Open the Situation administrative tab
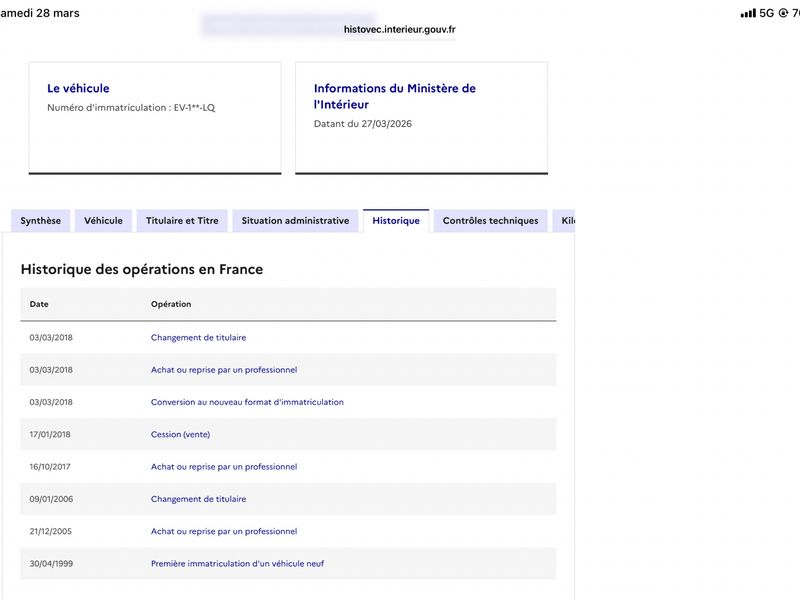 [295, 221]
